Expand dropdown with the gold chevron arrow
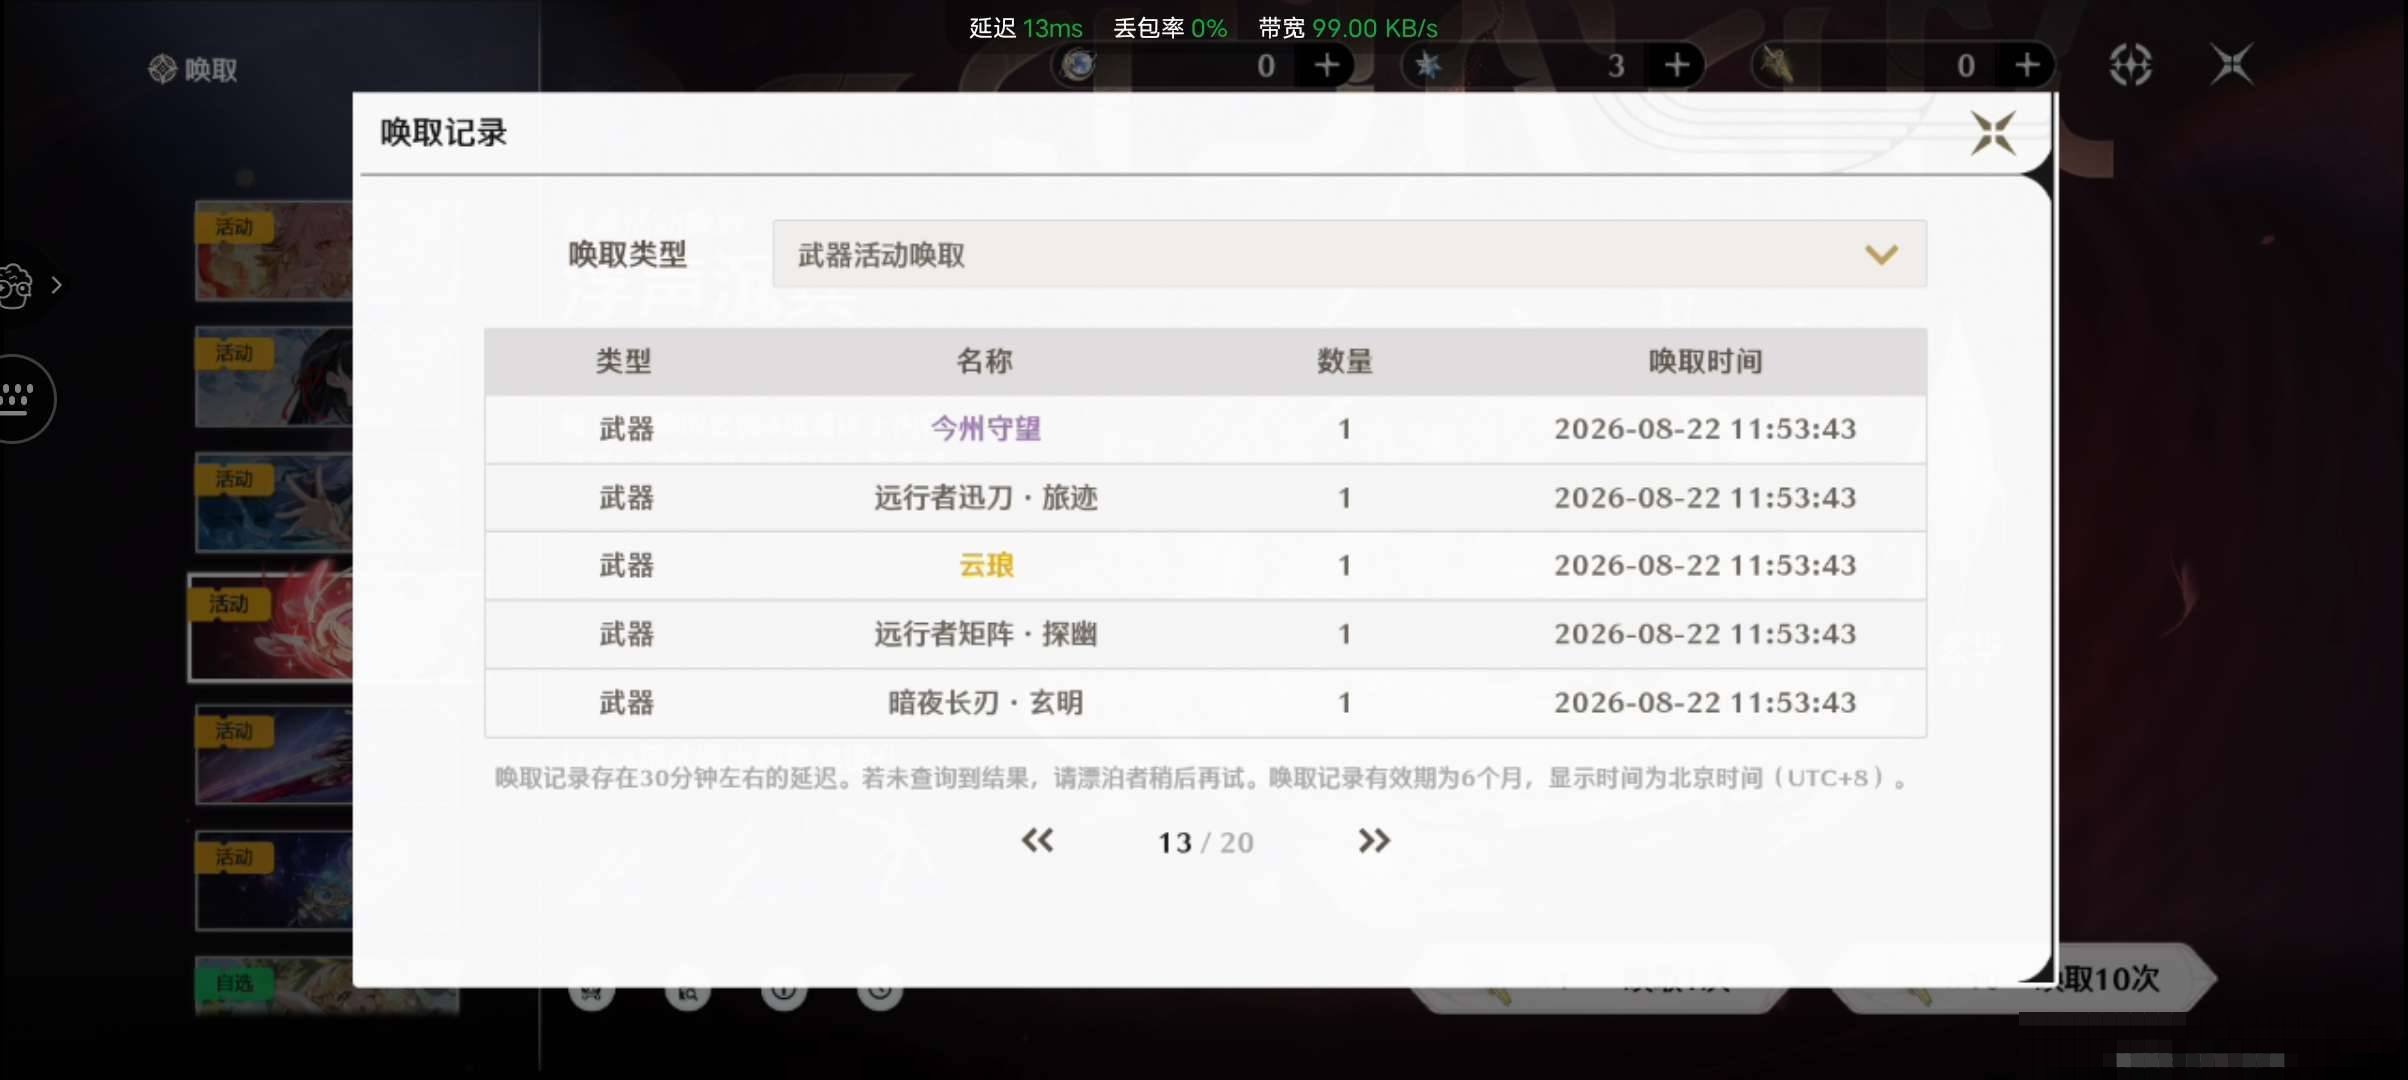This screenshot has height=1080, width=2408. 1881,255
